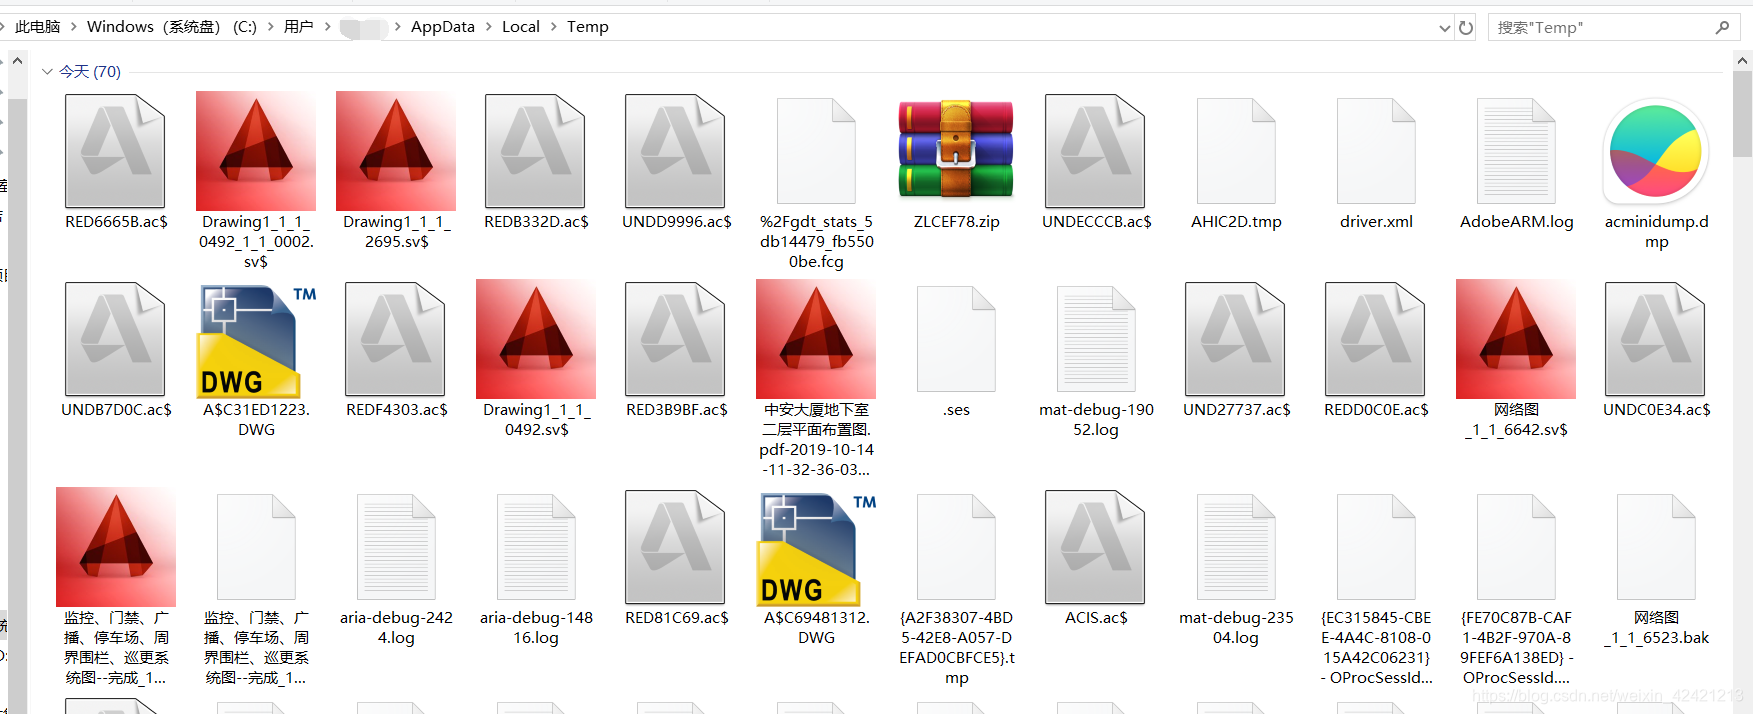Select the aria-debug-14816.log file icon

(x=536, y=547)
